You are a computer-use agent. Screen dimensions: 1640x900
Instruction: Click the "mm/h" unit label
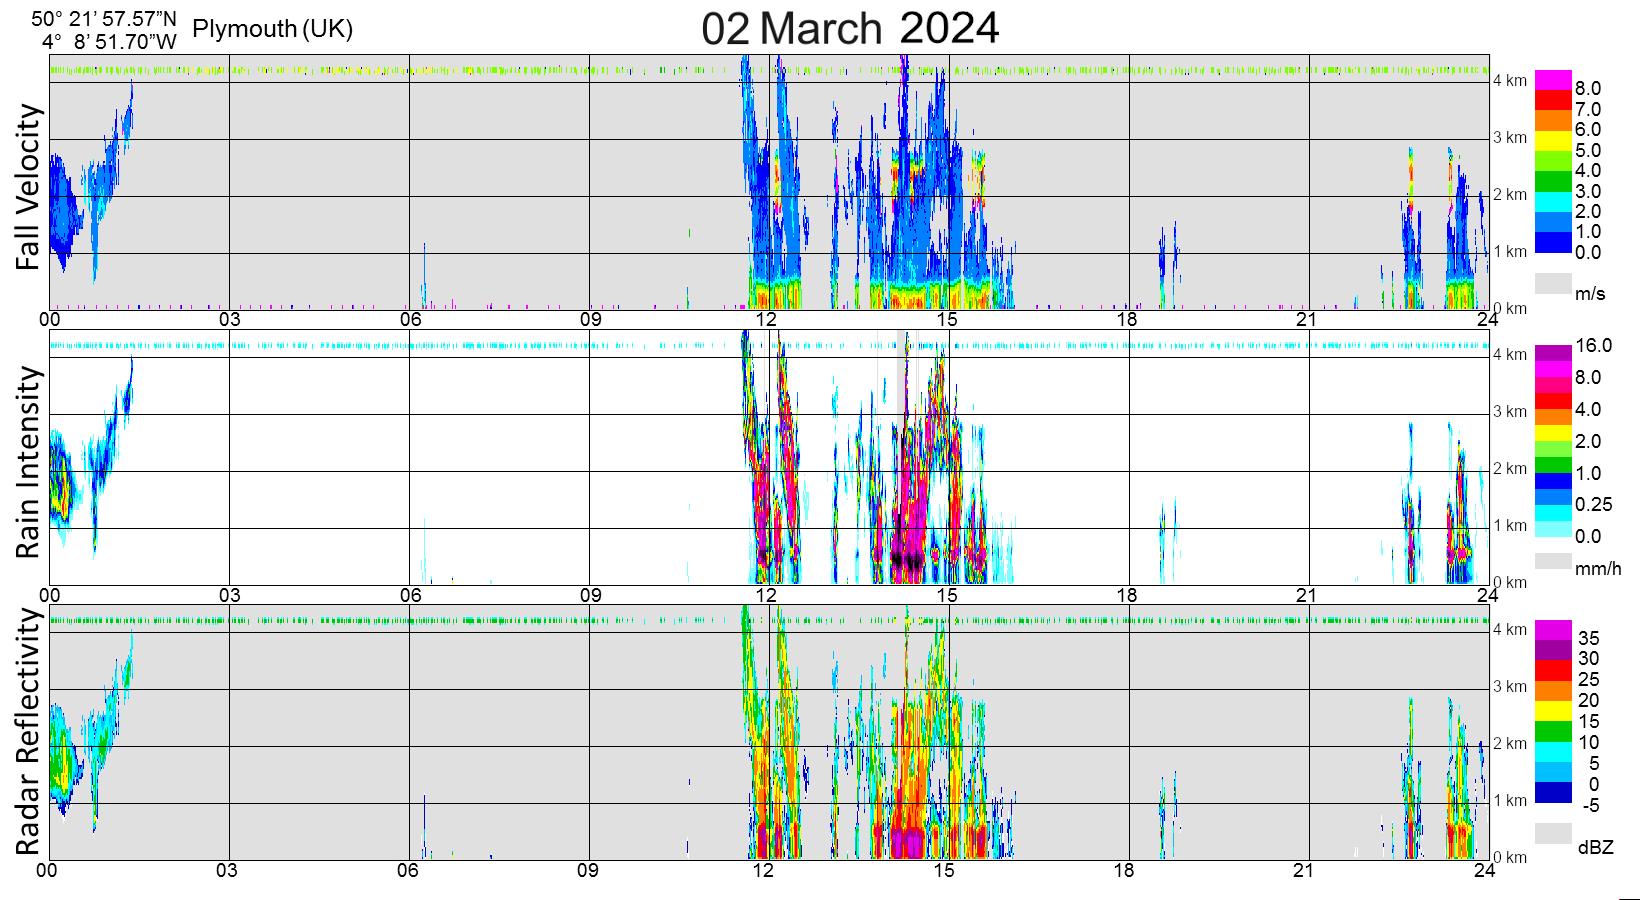pyautogui.click(x=1598, y=570)
